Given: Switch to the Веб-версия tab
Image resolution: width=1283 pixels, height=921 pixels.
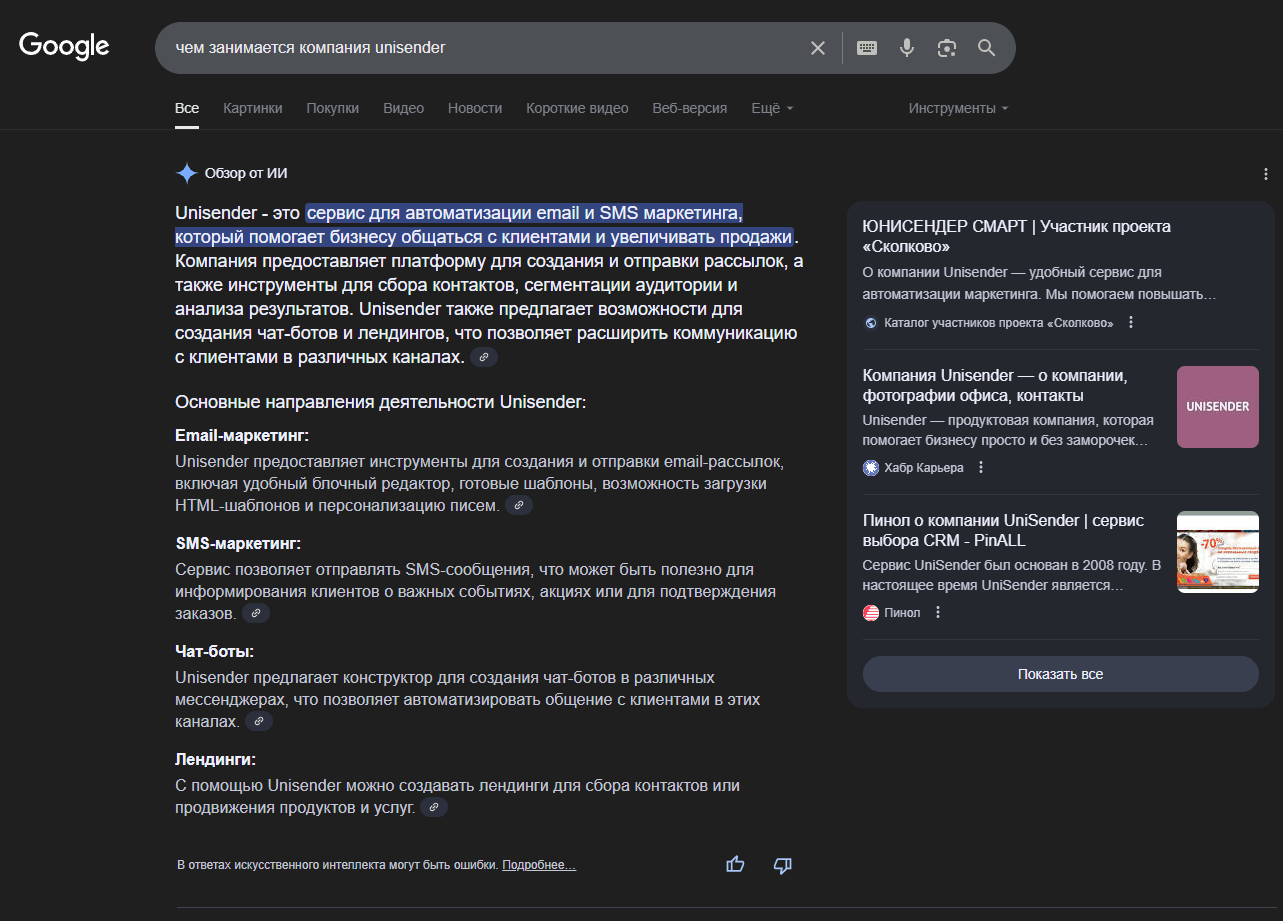Looking at the screenshot, I should 690,108.
